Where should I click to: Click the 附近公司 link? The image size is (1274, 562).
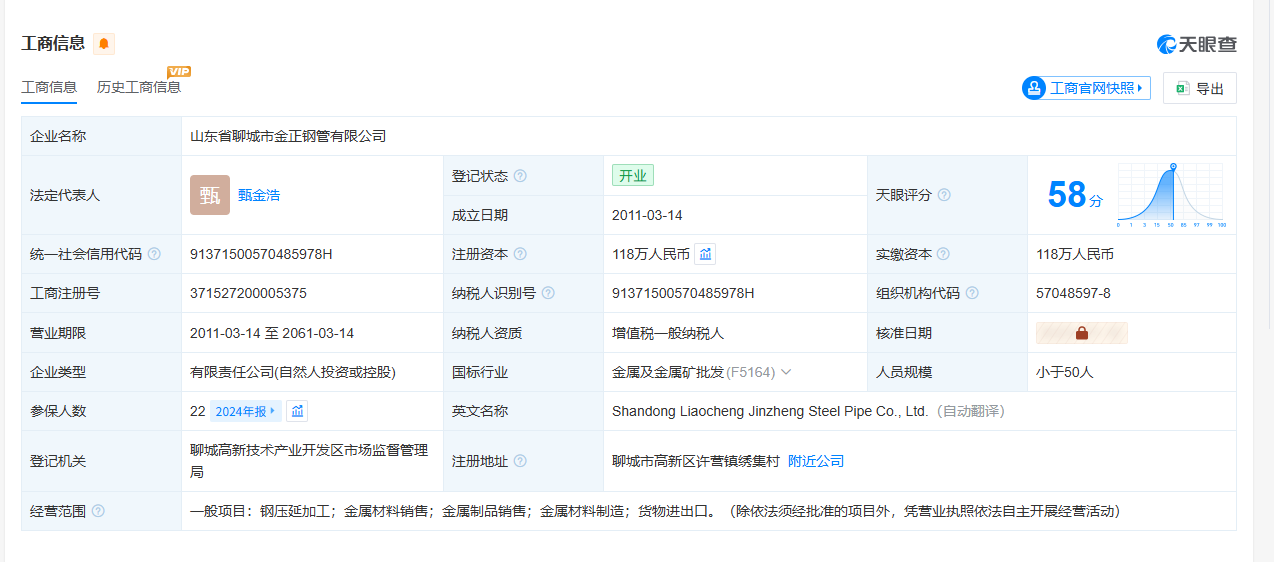coord(816,461)
